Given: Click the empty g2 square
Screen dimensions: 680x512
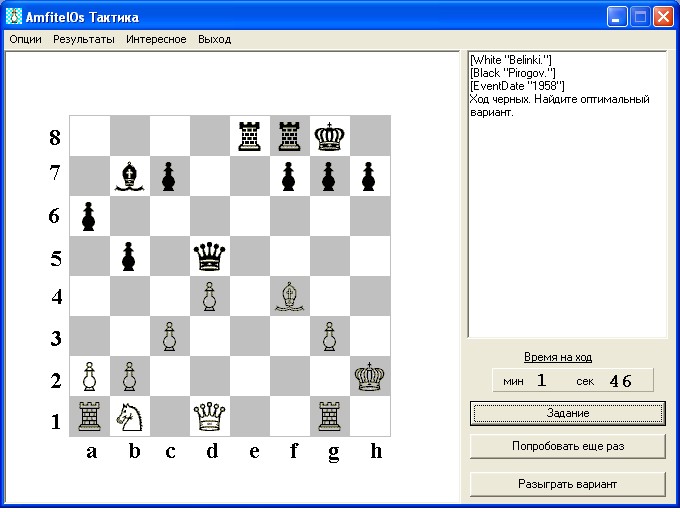Looking at the screenshot, I should pos(330,376).
